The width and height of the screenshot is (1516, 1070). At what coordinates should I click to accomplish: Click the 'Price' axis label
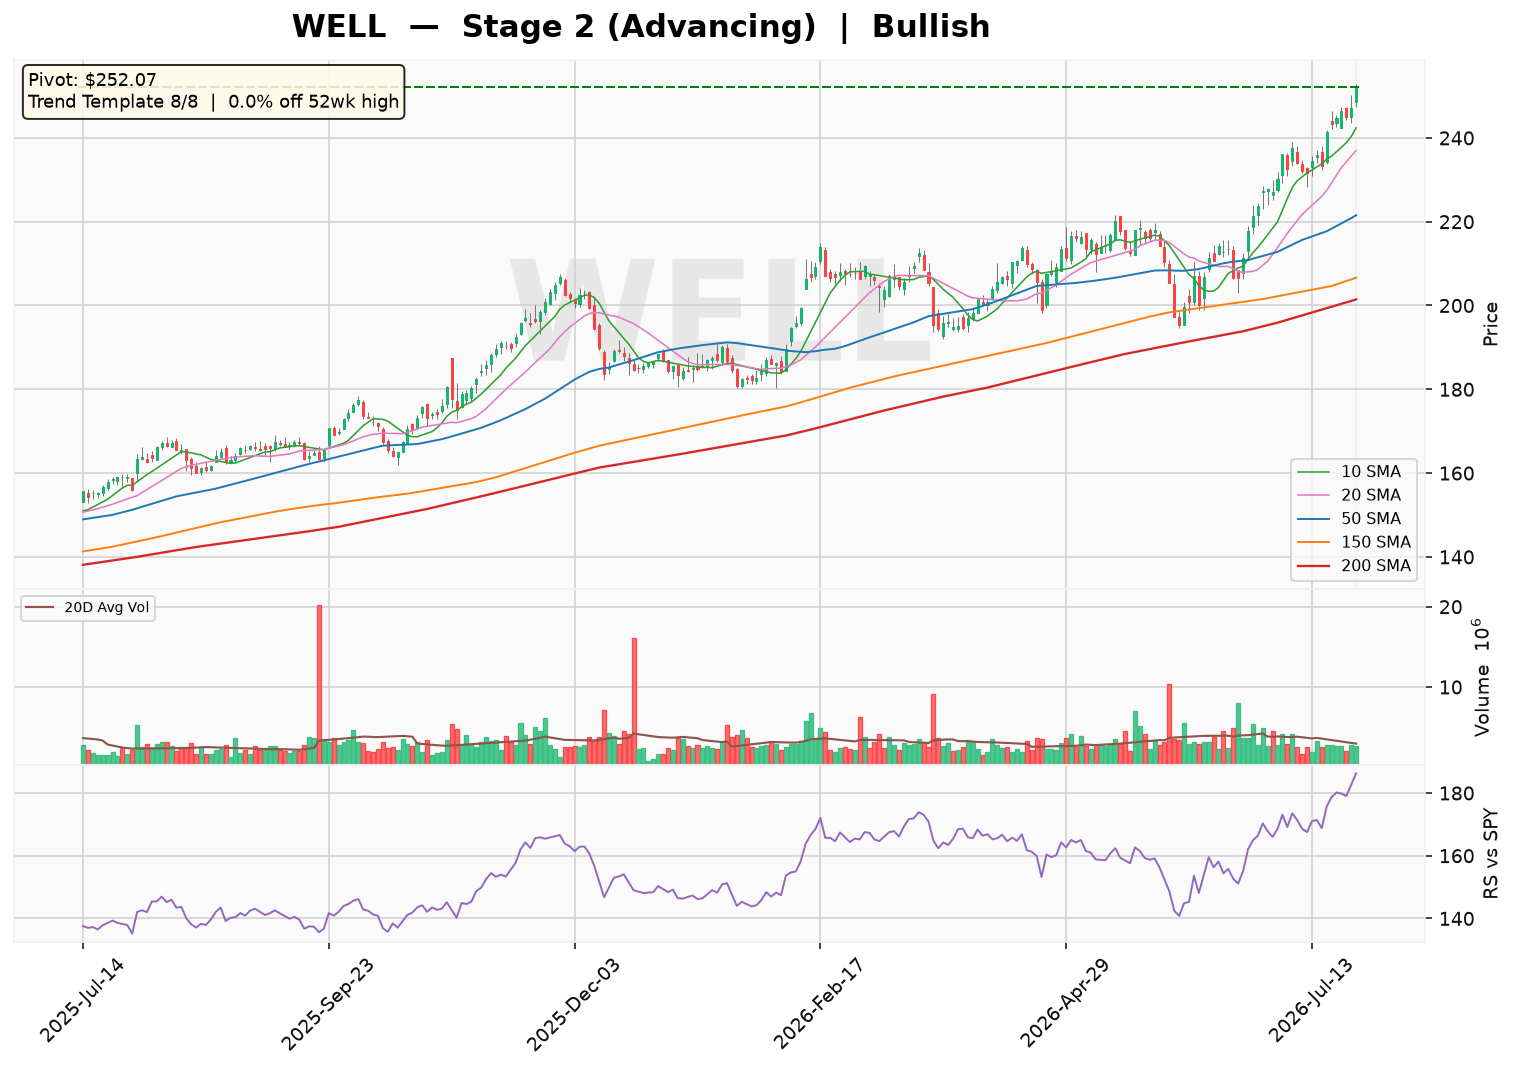pos(1491,324)
